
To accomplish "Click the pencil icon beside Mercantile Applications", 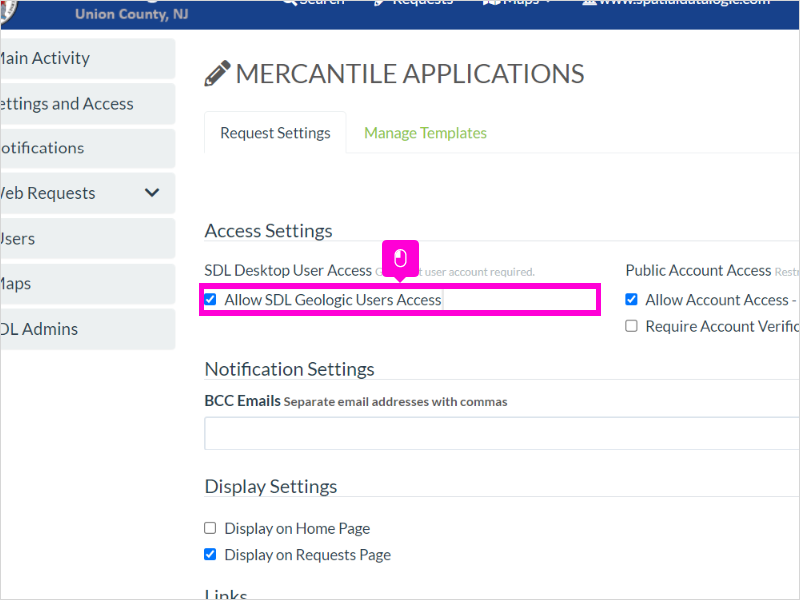I will tap(217, 74).
